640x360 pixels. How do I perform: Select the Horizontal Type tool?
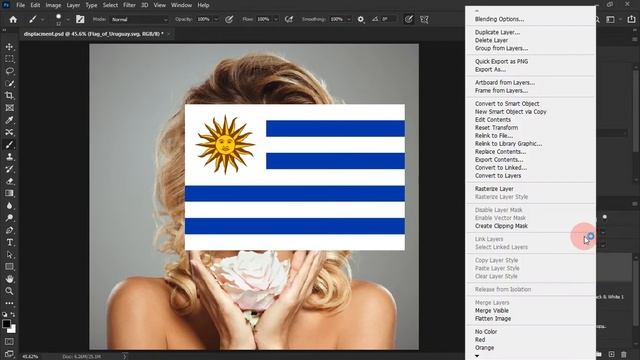point(9,242)
